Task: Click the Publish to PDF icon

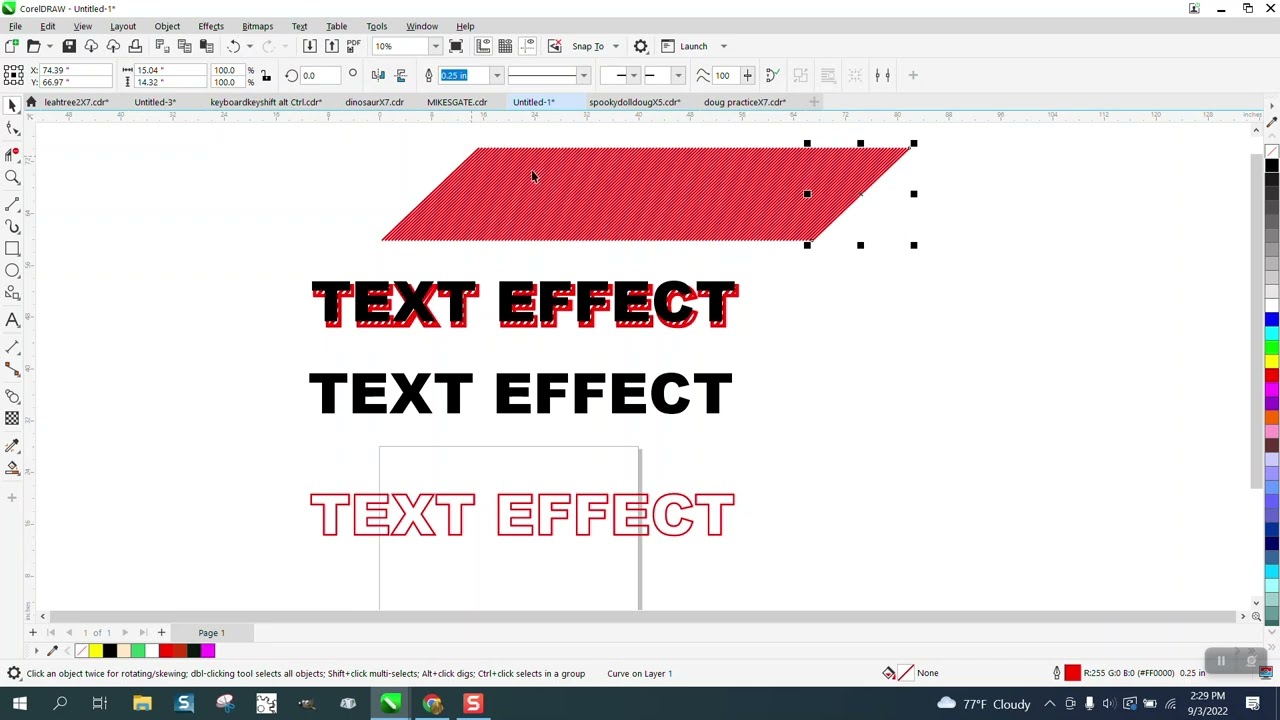Action: (353, 46)
